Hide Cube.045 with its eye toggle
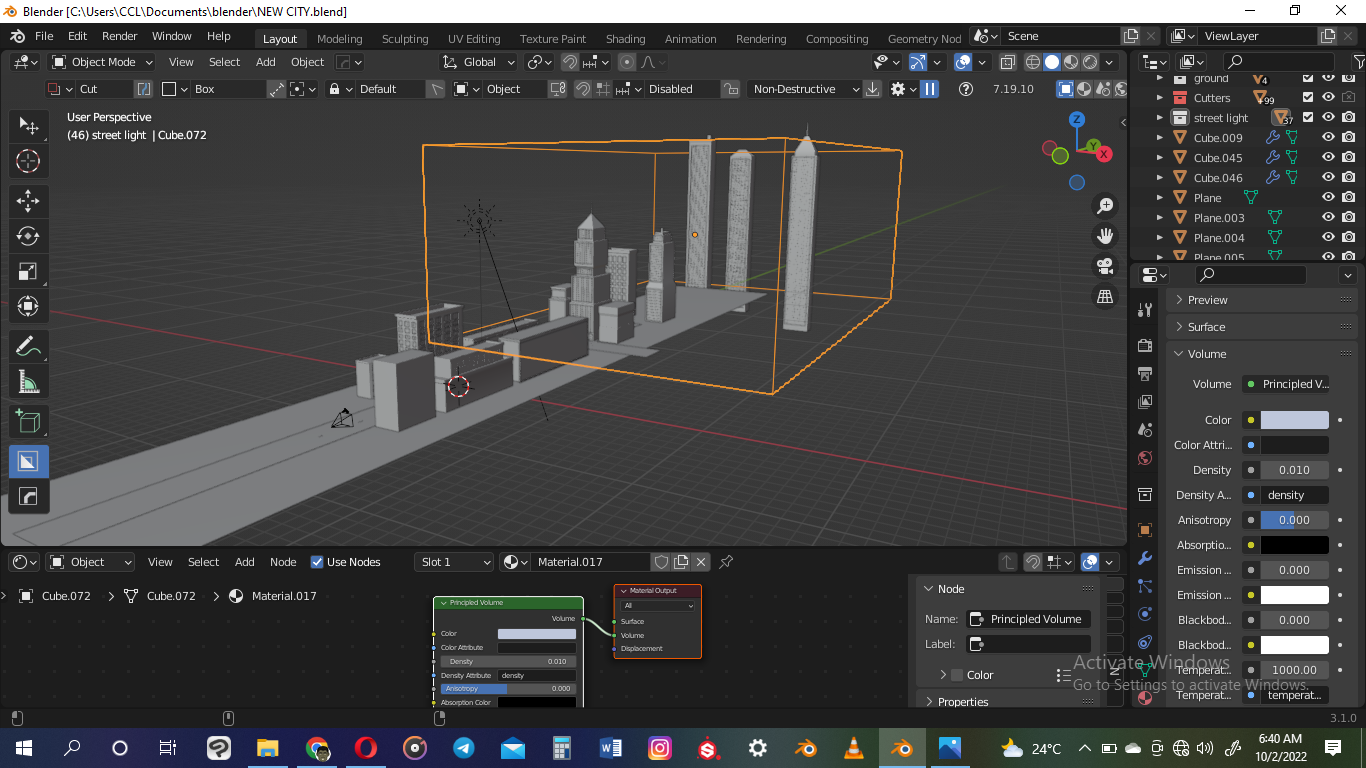The width and height of the screenshot is (1366, 768). click(1328, 157)
